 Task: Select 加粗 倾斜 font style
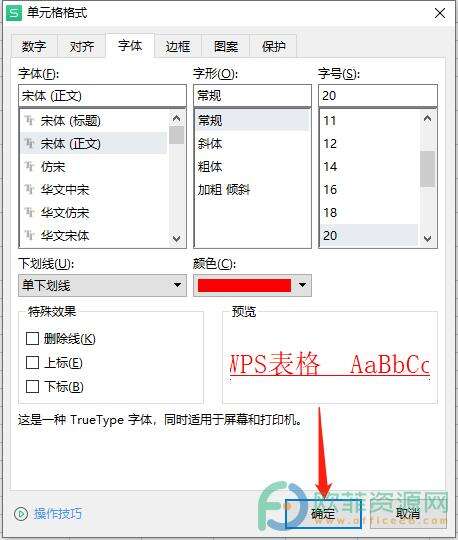pyautogui.click(x=224, y=190)
